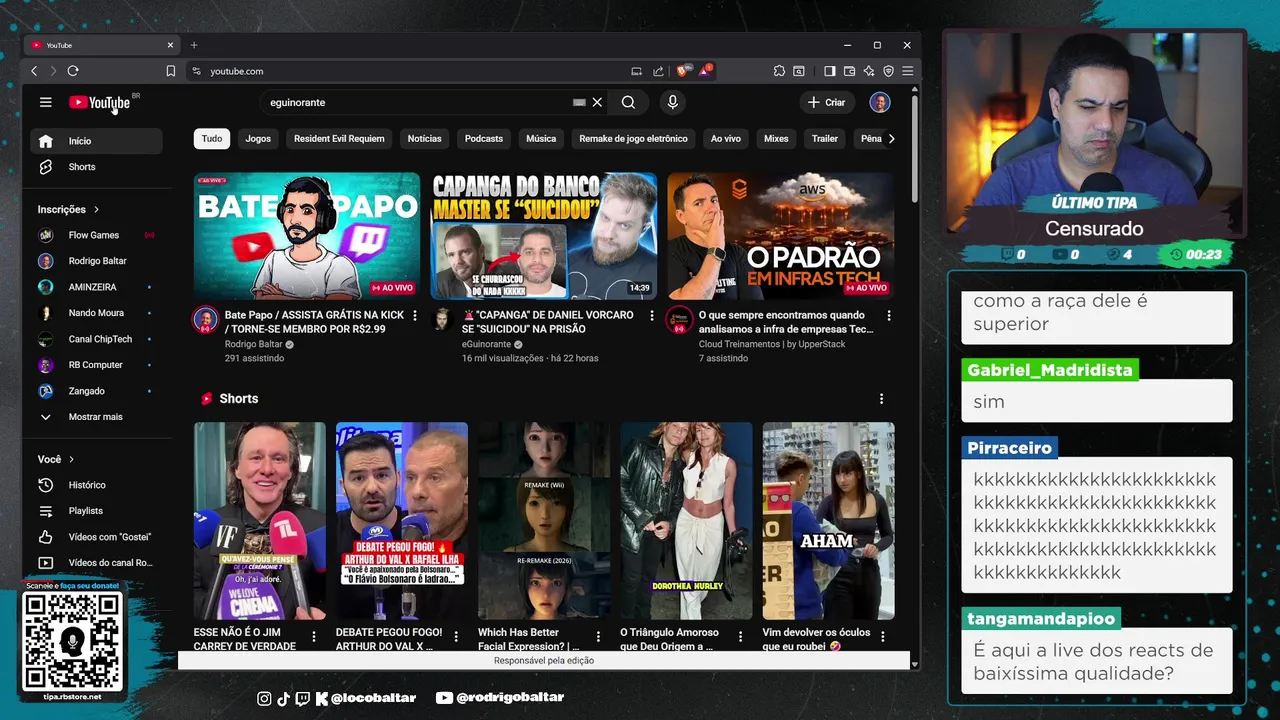Click the browser back arrow

(34, 71)
